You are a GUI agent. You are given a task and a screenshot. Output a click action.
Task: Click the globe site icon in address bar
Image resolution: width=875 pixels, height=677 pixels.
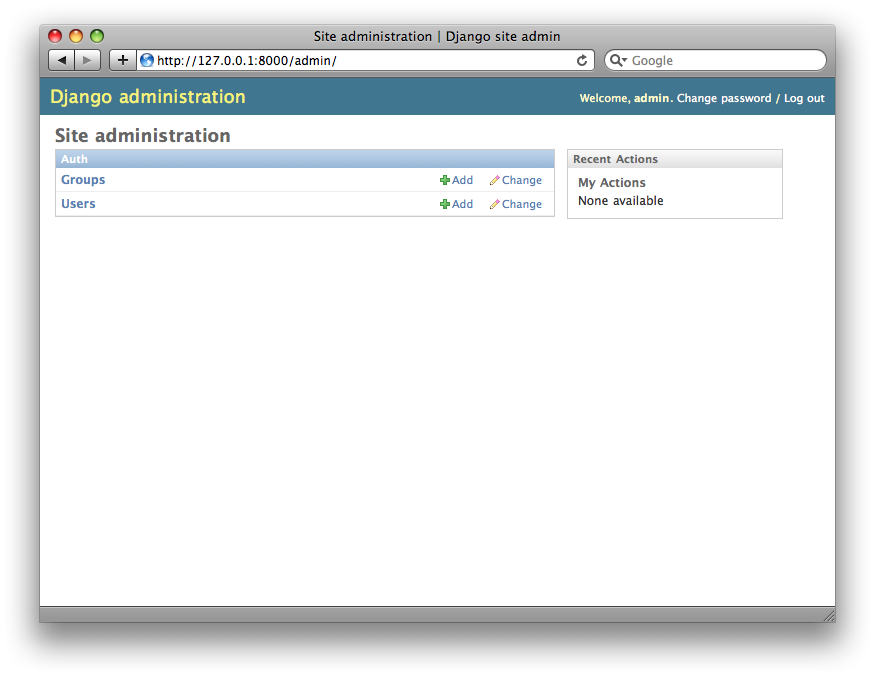pos(147,60)
